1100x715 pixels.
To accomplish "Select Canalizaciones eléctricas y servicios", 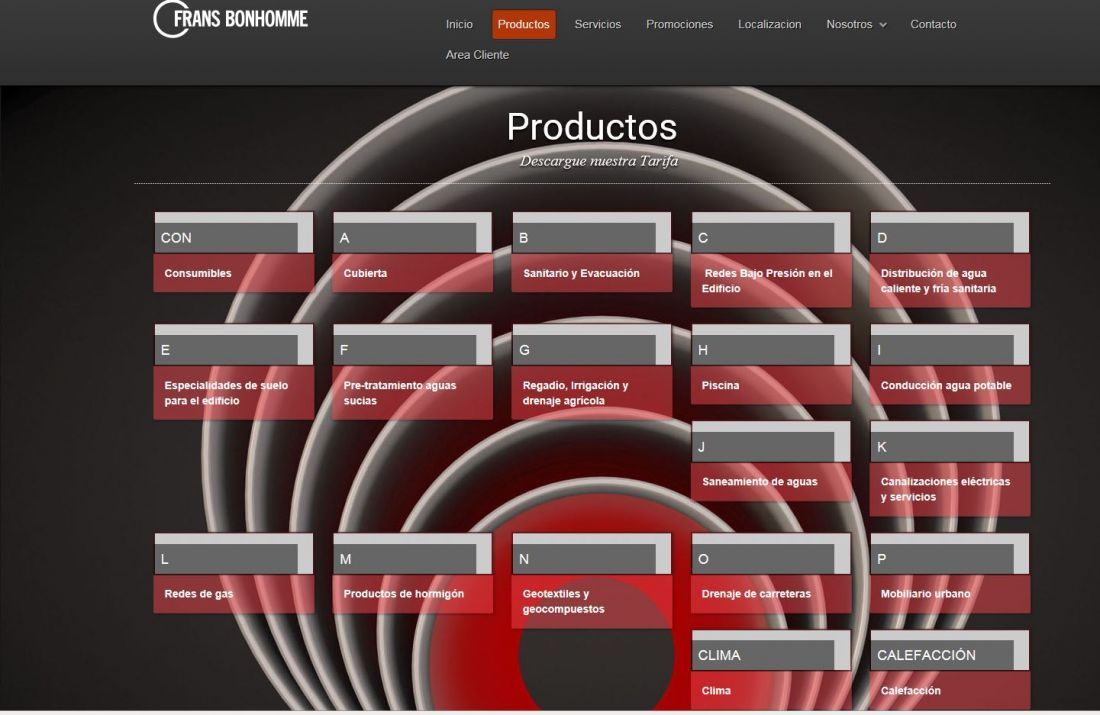I will (950, 489).
